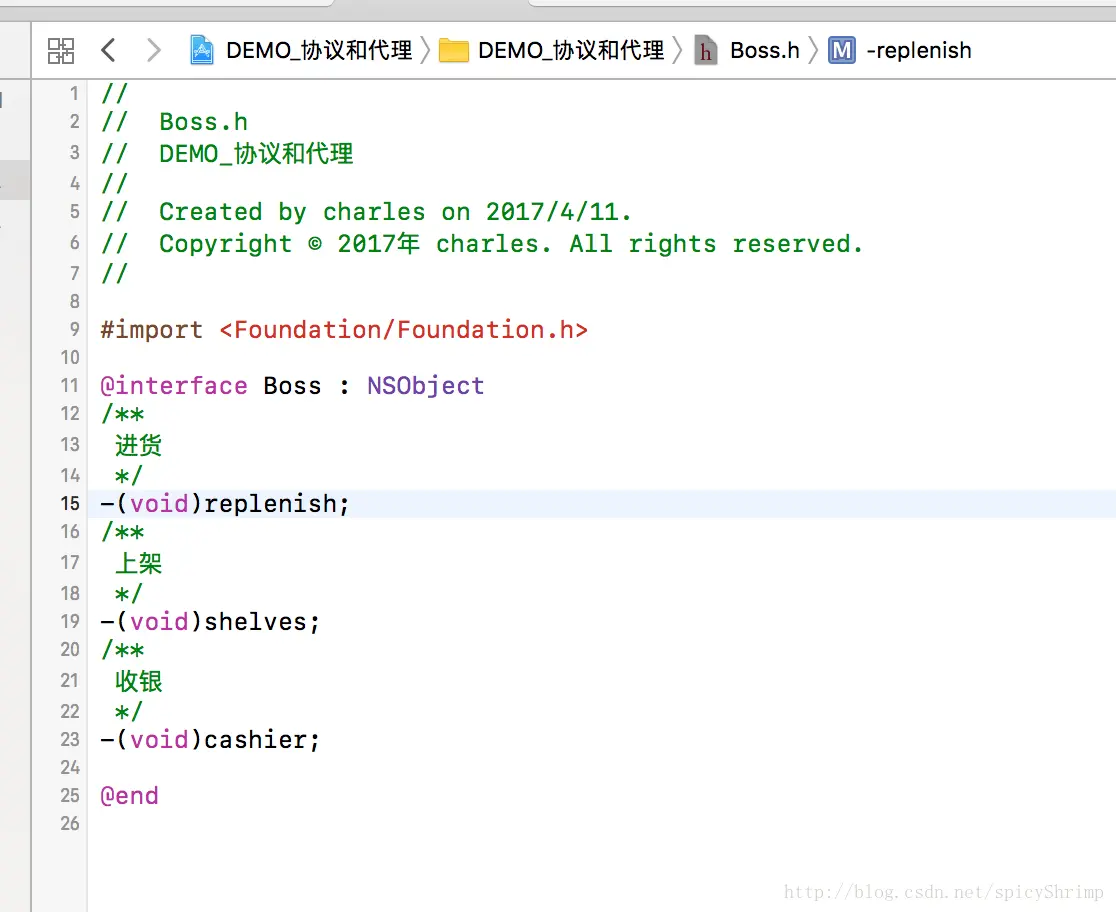1116x912 pixels.
Task: Go back with the left chevron
Action: point(108,51)
